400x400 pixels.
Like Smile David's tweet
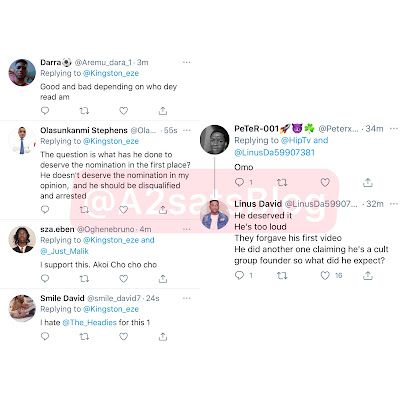tap(124, 337)
